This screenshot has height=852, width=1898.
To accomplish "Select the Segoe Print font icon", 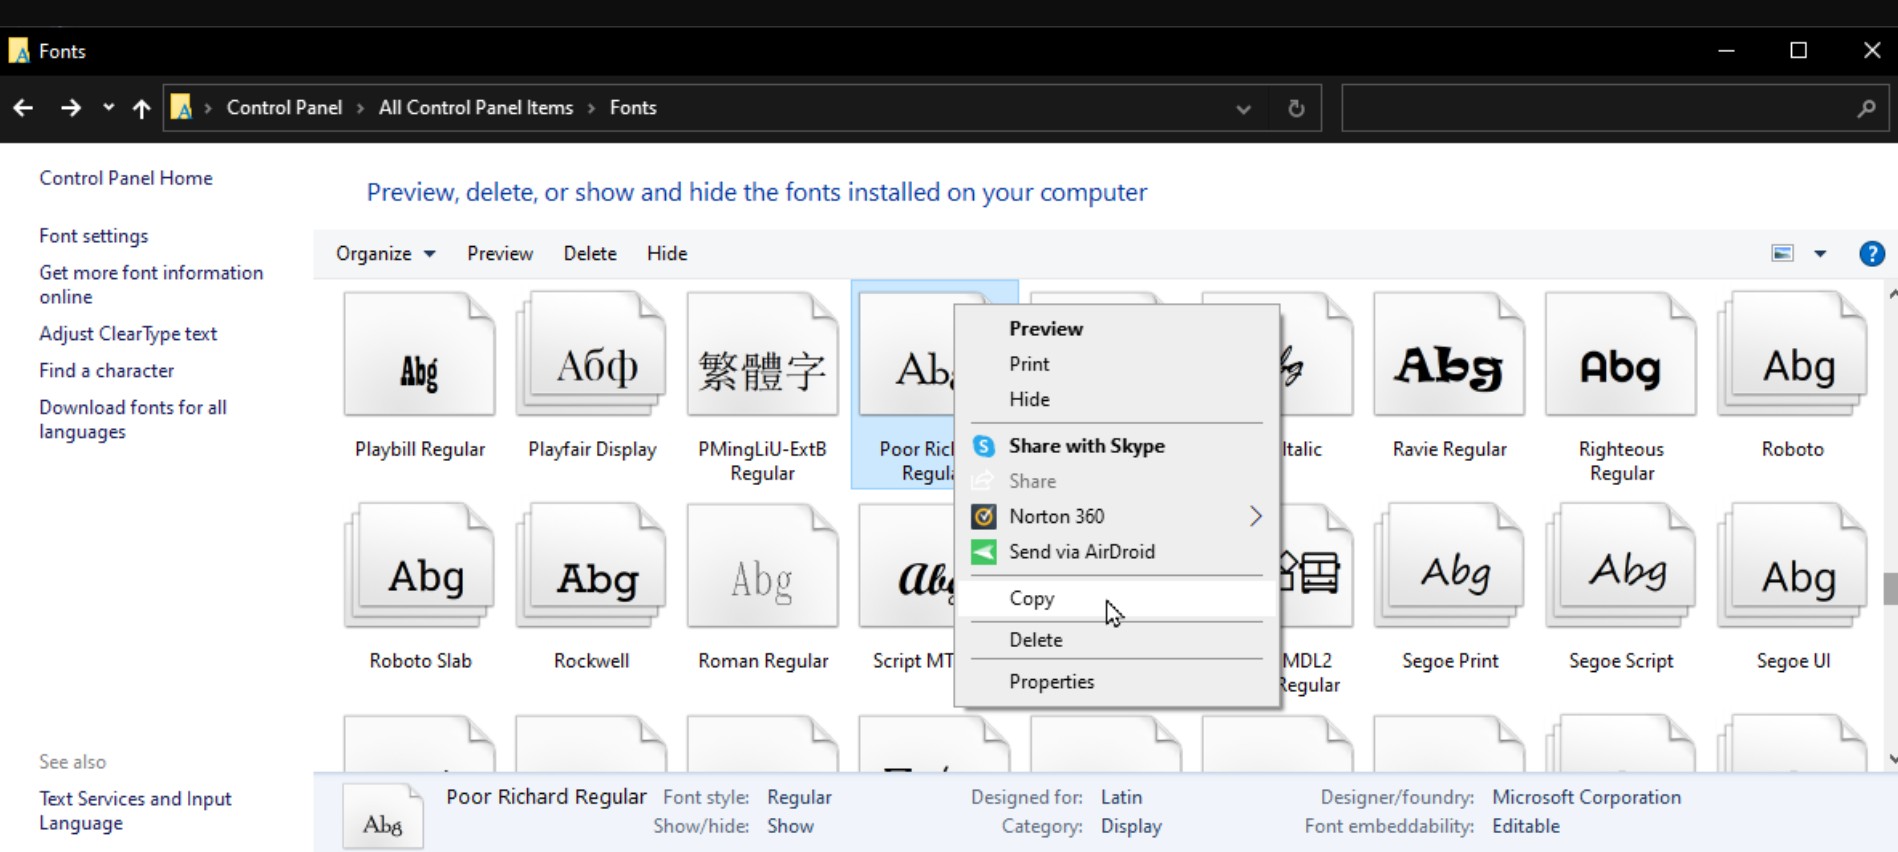I will pos(1449,566).
